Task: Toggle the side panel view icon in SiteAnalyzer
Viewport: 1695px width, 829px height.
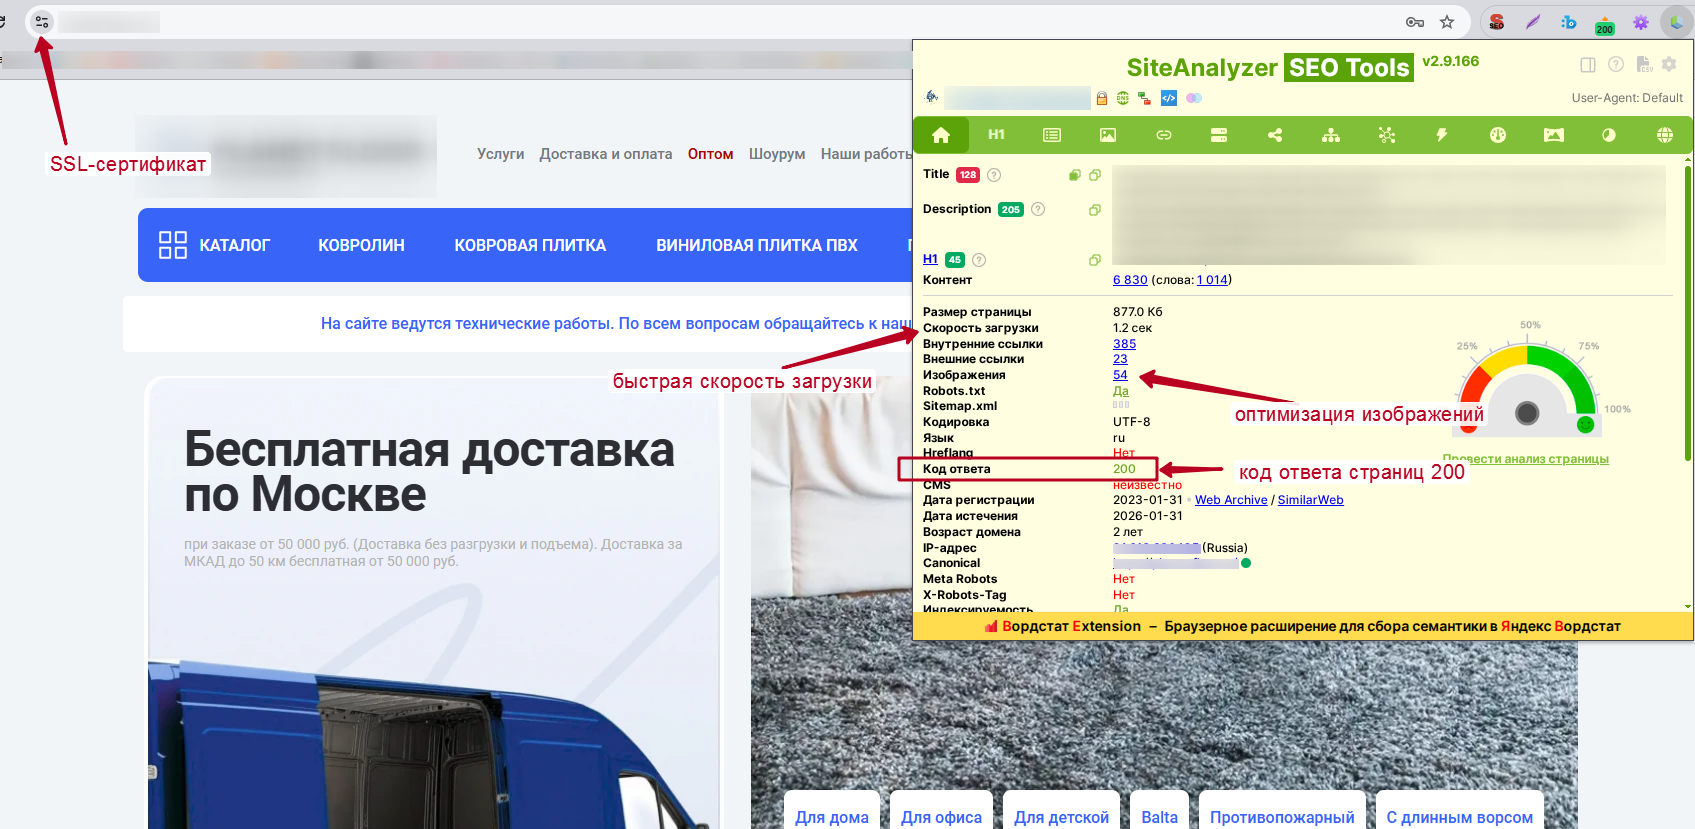Action: [x=1587, y=65]
